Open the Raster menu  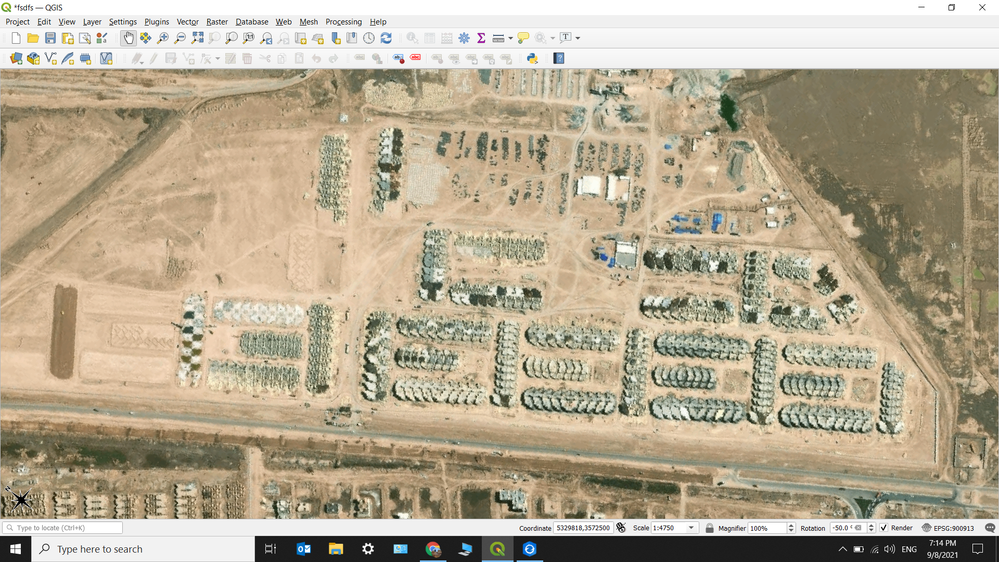(x=217, y=22)
